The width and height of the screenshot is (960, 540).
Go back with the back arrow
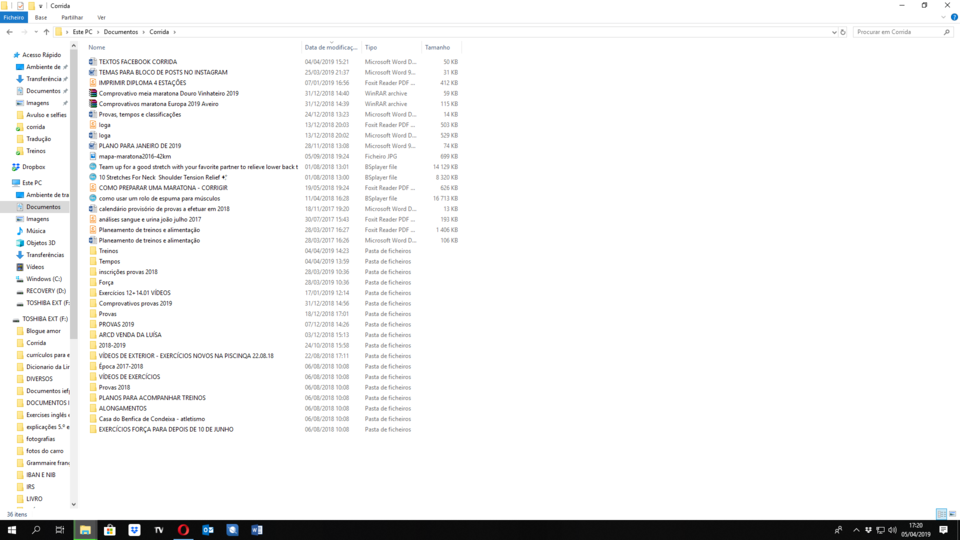[9, 32]
